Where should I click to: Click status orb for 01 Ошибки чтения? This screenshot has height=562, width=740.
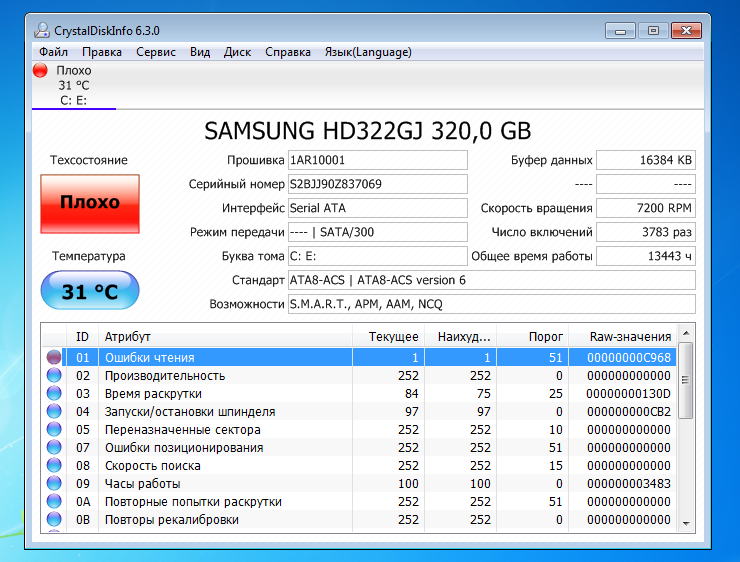pos(54,357)
